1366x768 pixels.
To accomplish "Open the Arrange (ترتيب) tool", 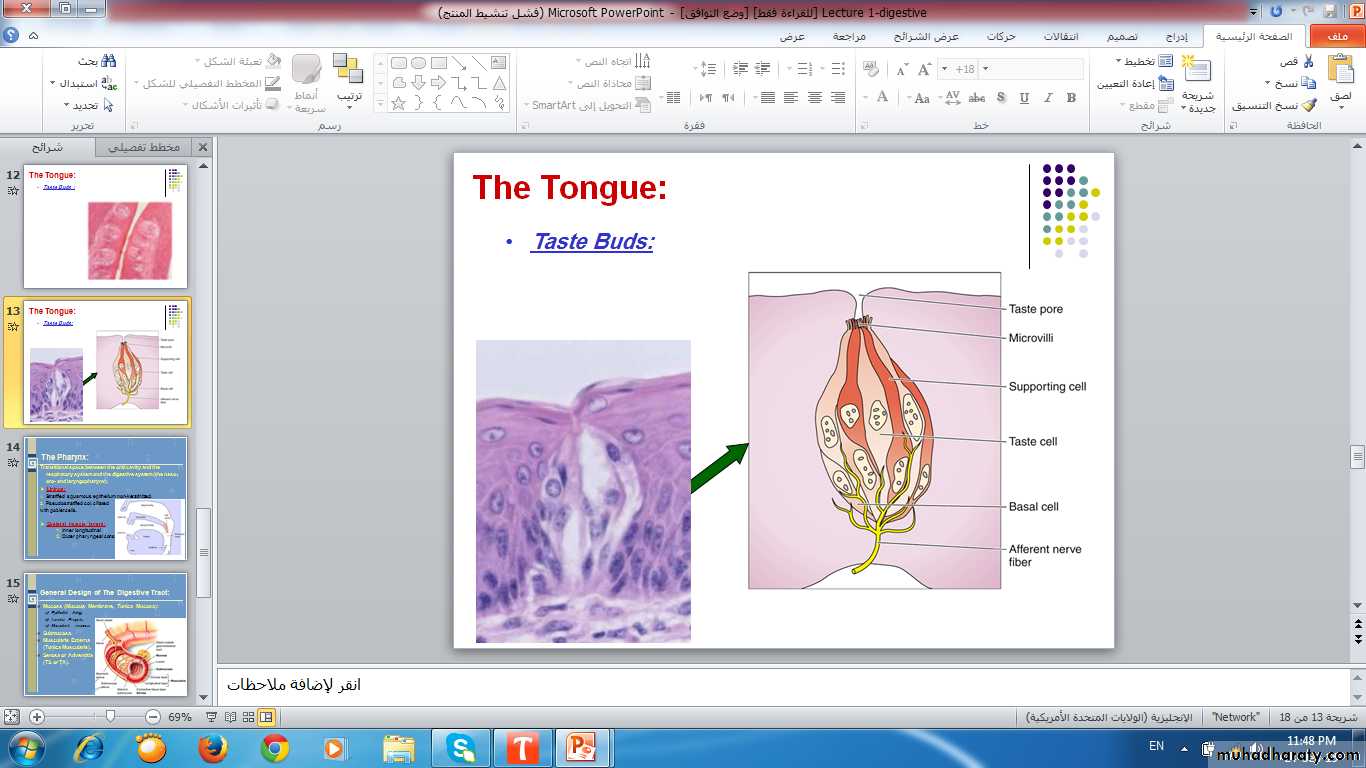I will [348, 72].
